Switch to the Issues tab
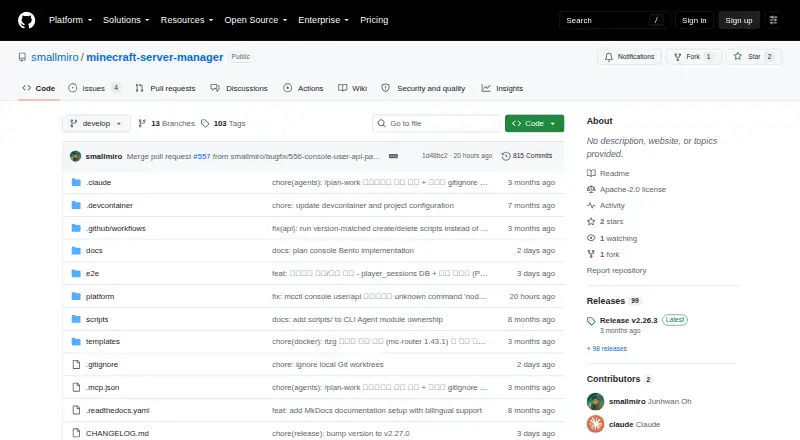 click(95, 88)
